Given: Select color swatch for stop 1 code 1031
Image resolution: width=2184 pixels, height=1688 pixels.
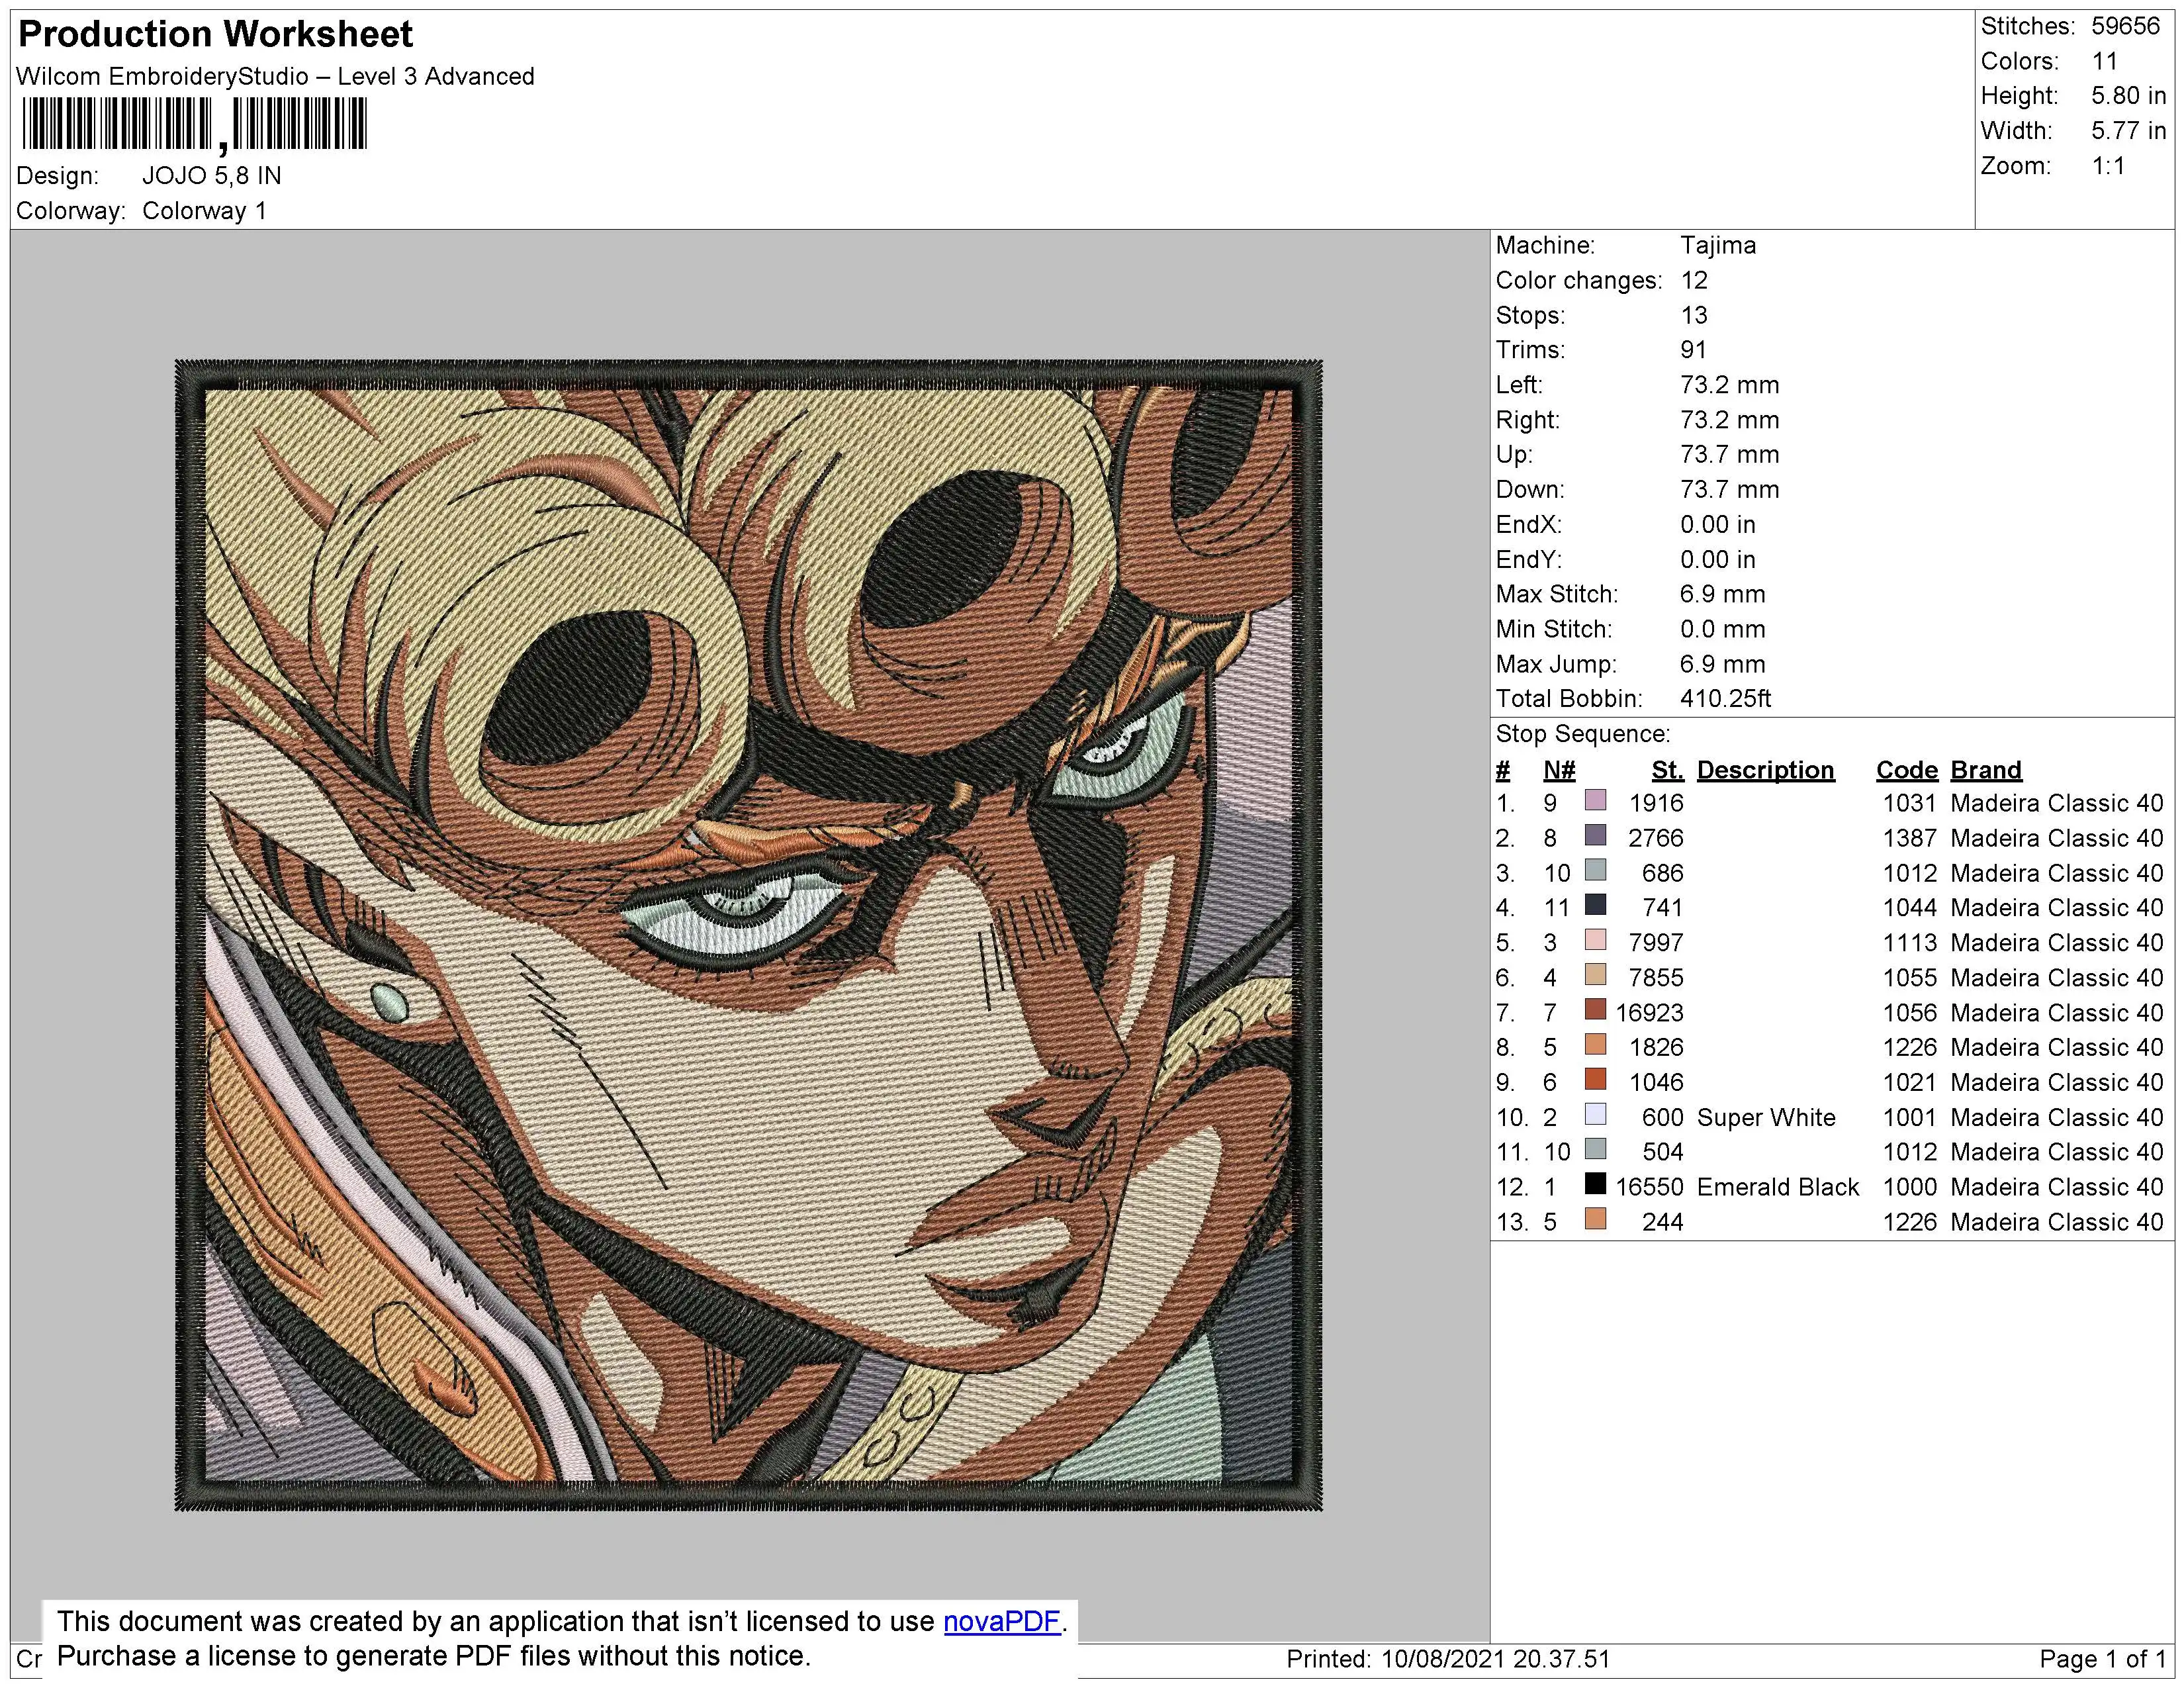Looking at the screenshot, I should [x=1596, y=801].
